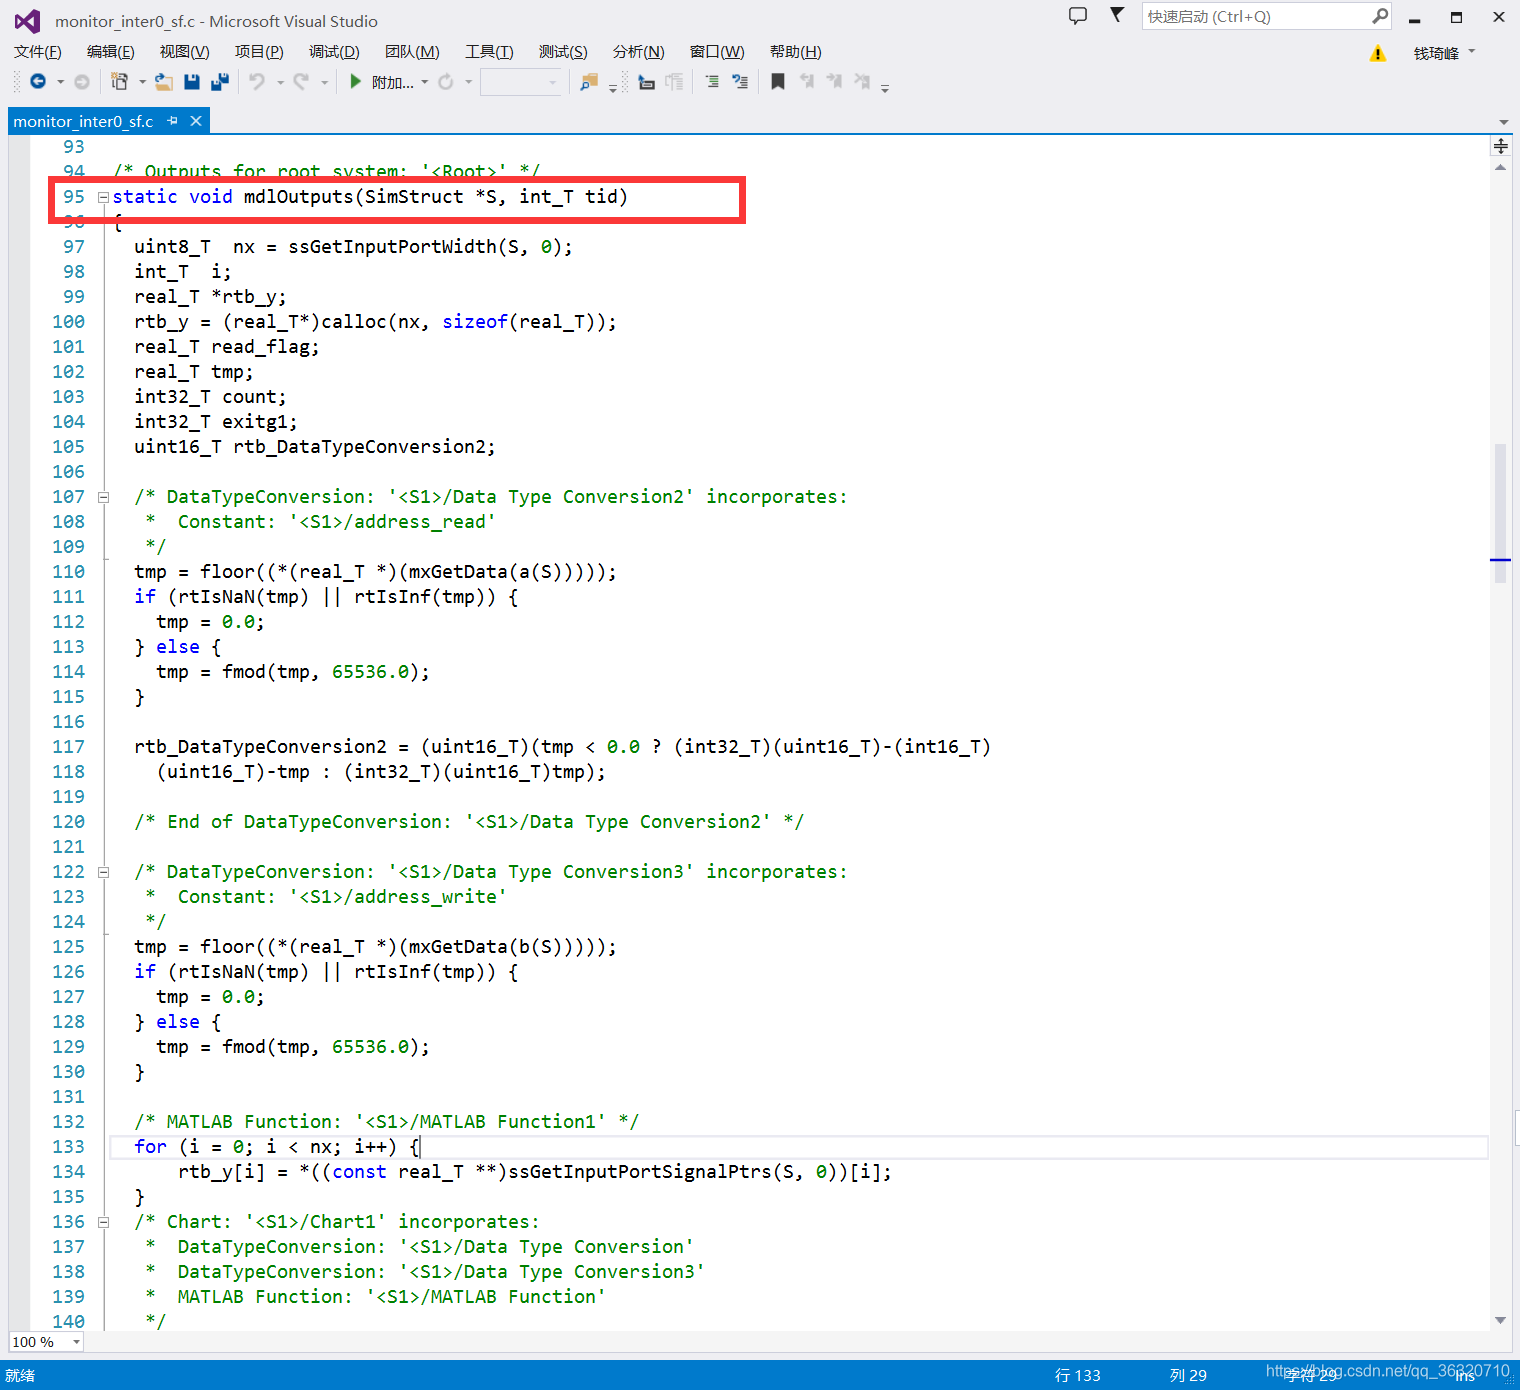Open the New Project dropdown arrow

click(142, 82)
